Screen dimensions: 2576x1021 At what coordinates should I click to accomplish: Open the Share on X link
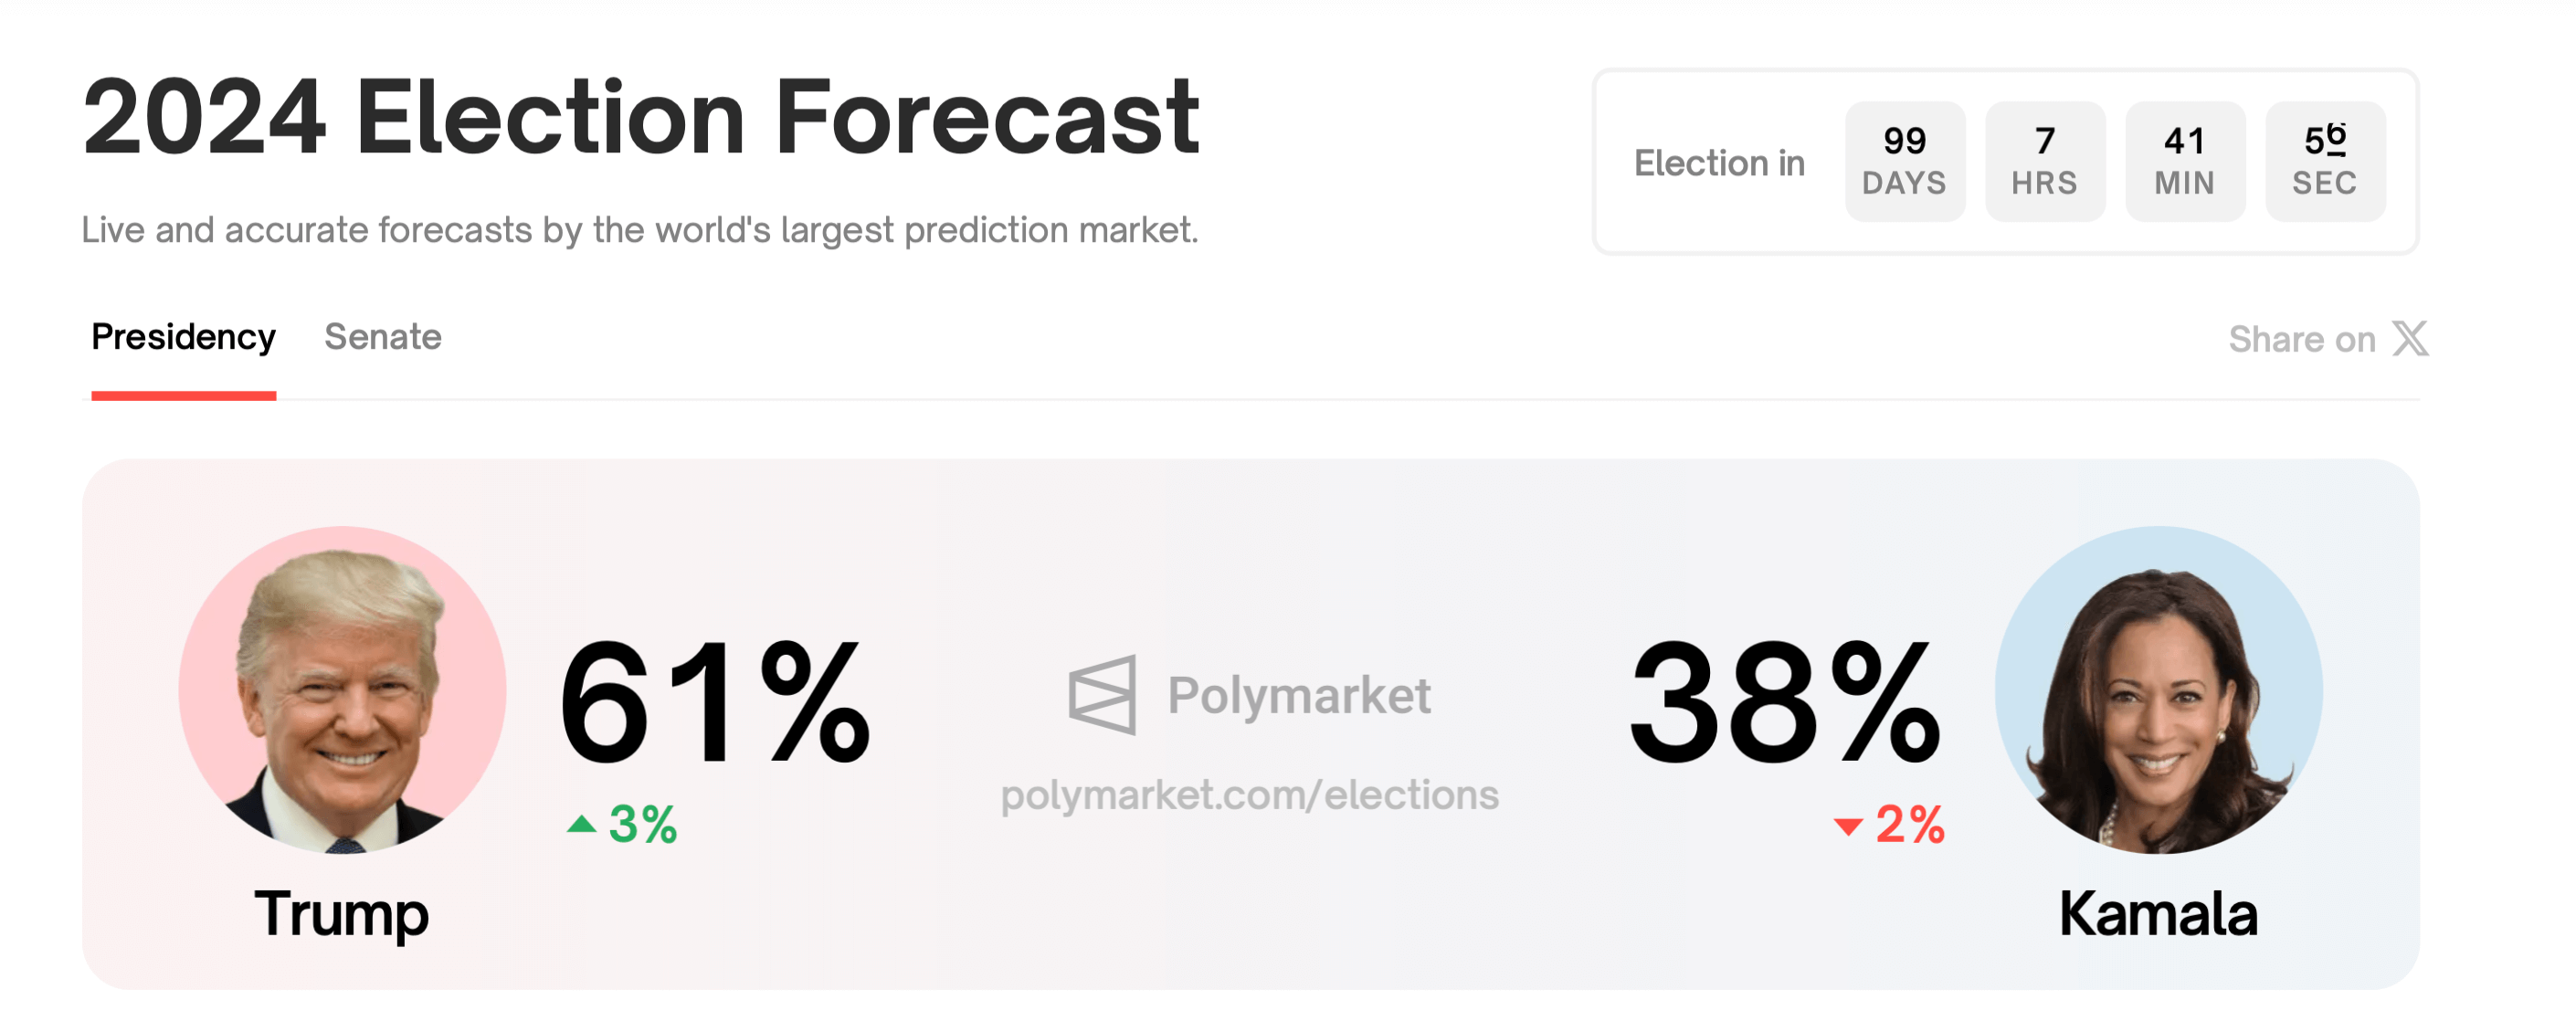click(x=2328, y=339)
